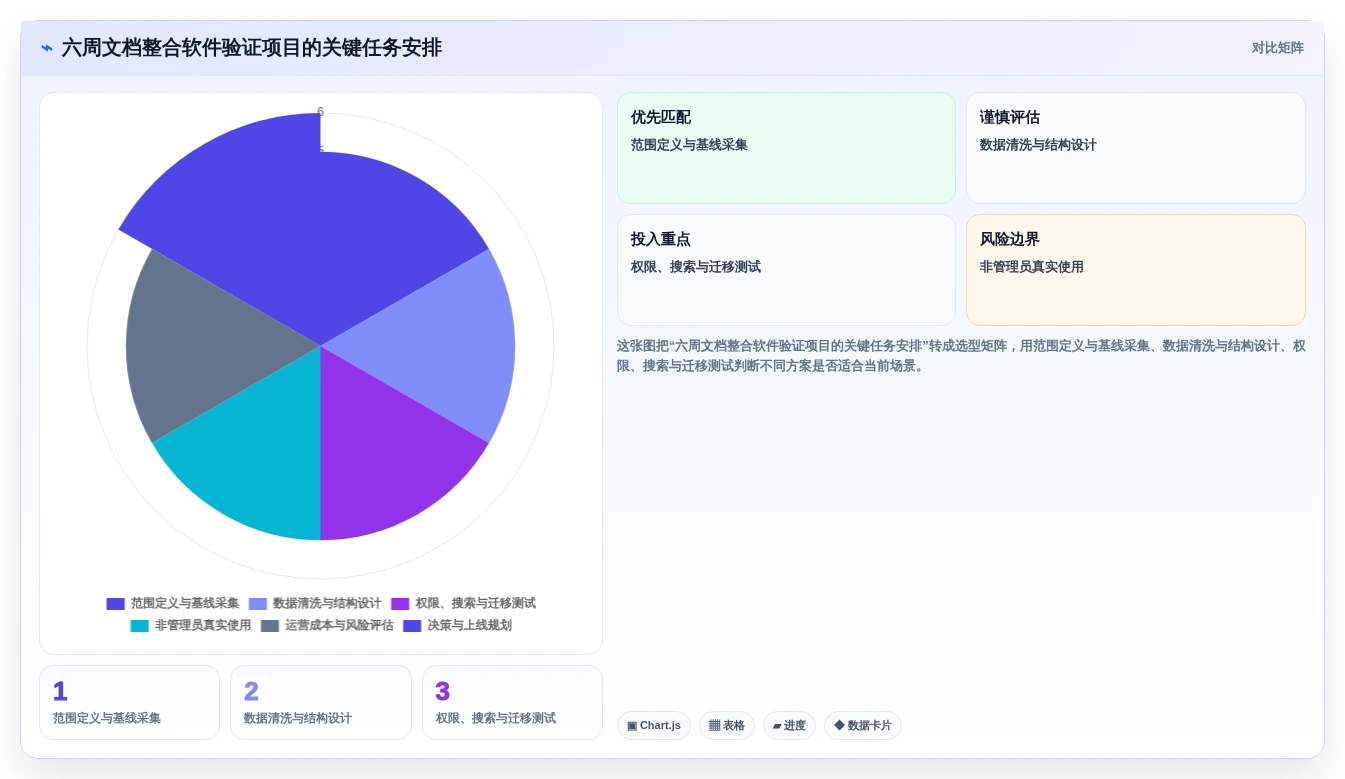
Task: Open the 风险边界 matrix card
Action: coord(1136,270)
